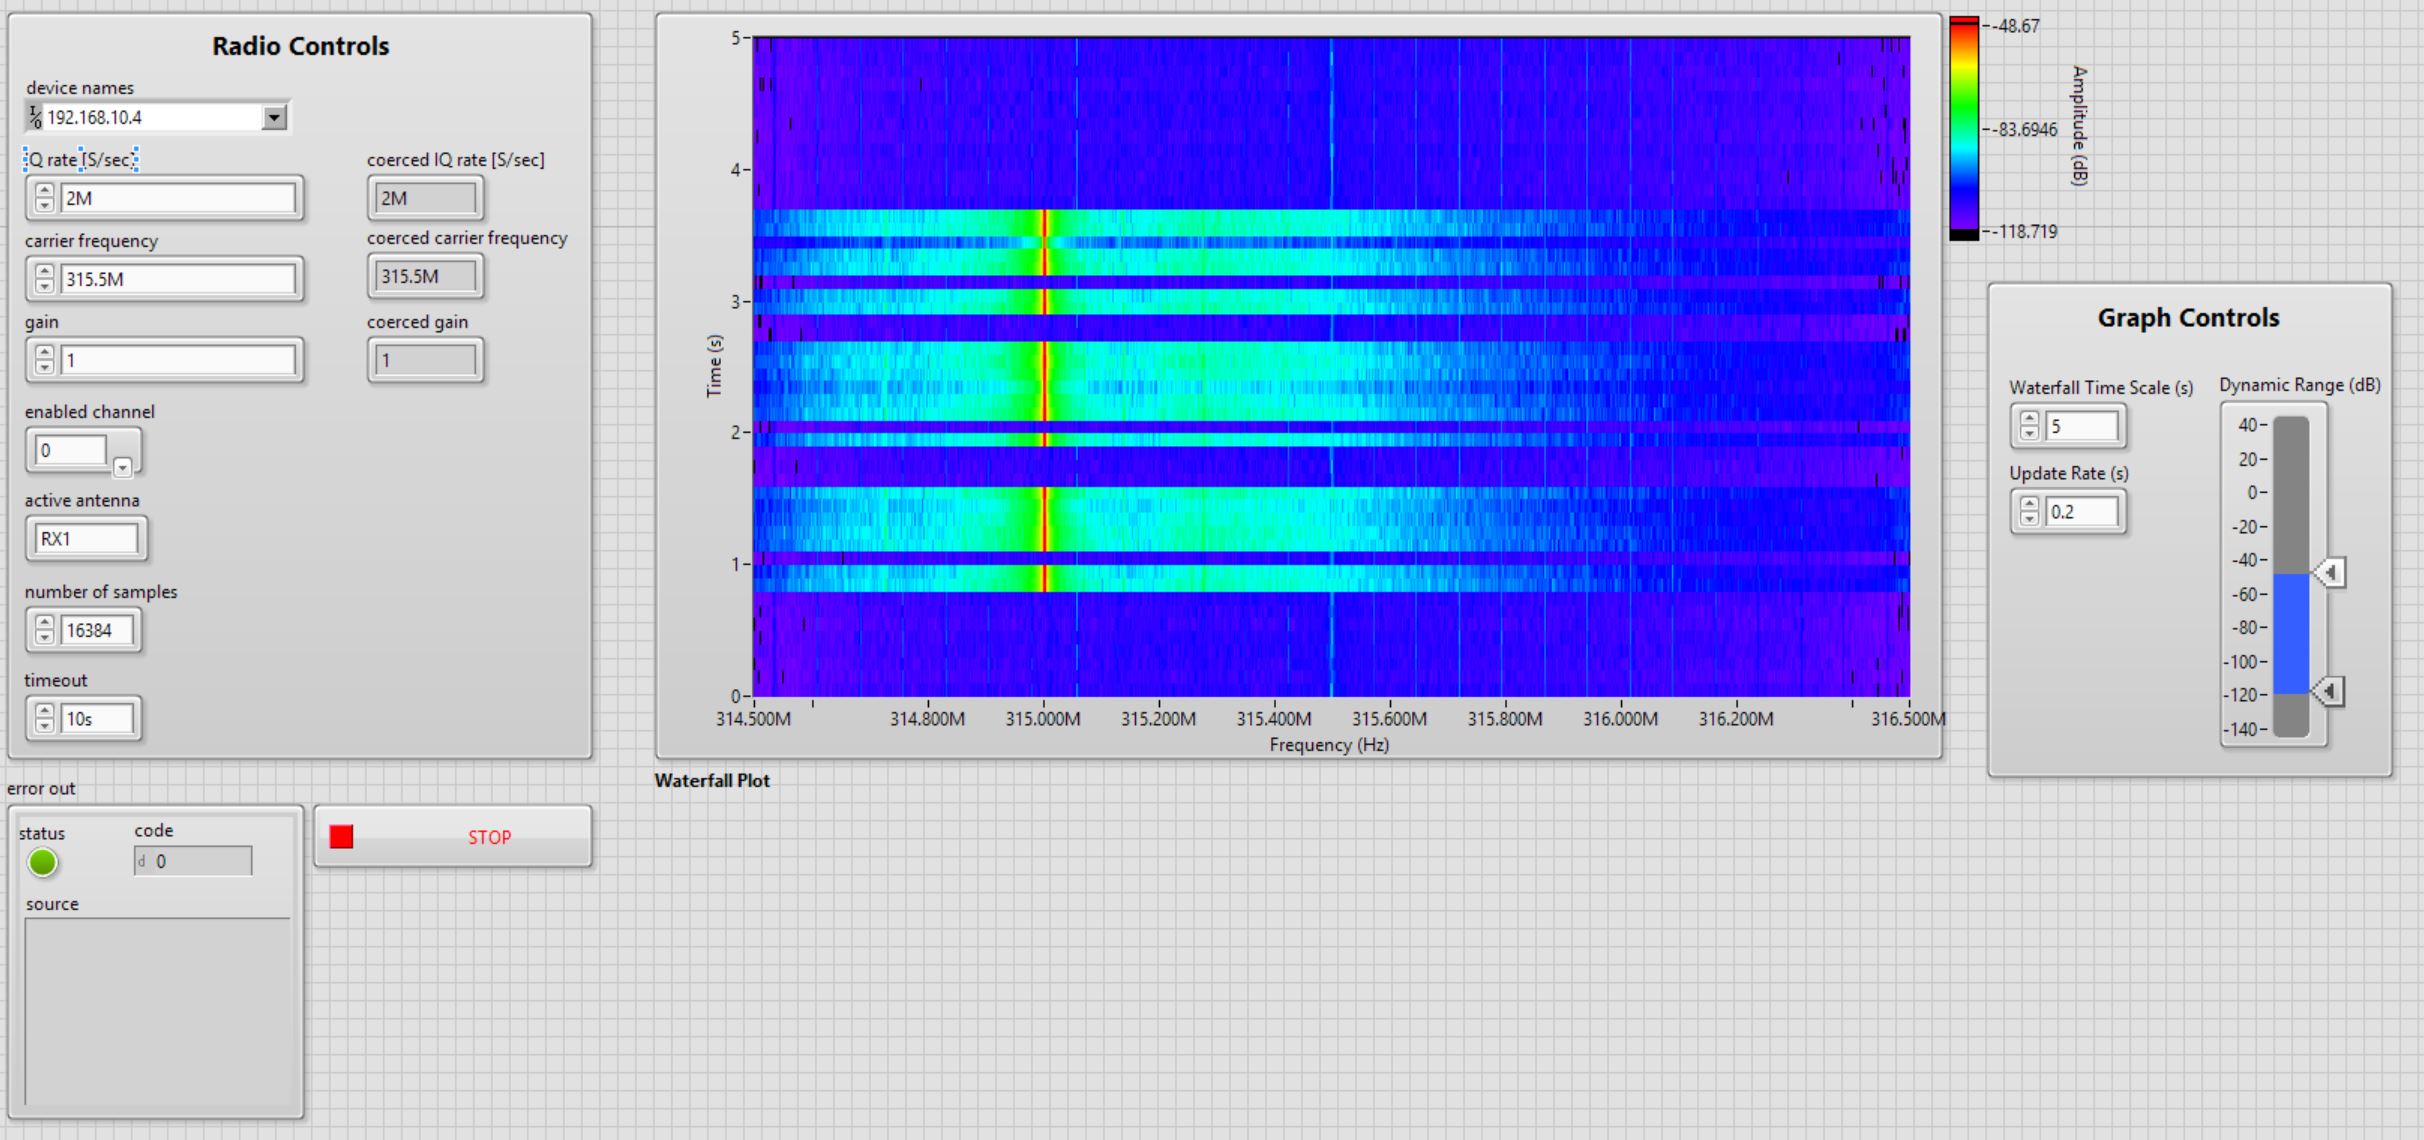Click the number of samples stepper

[x=44, y=630]
